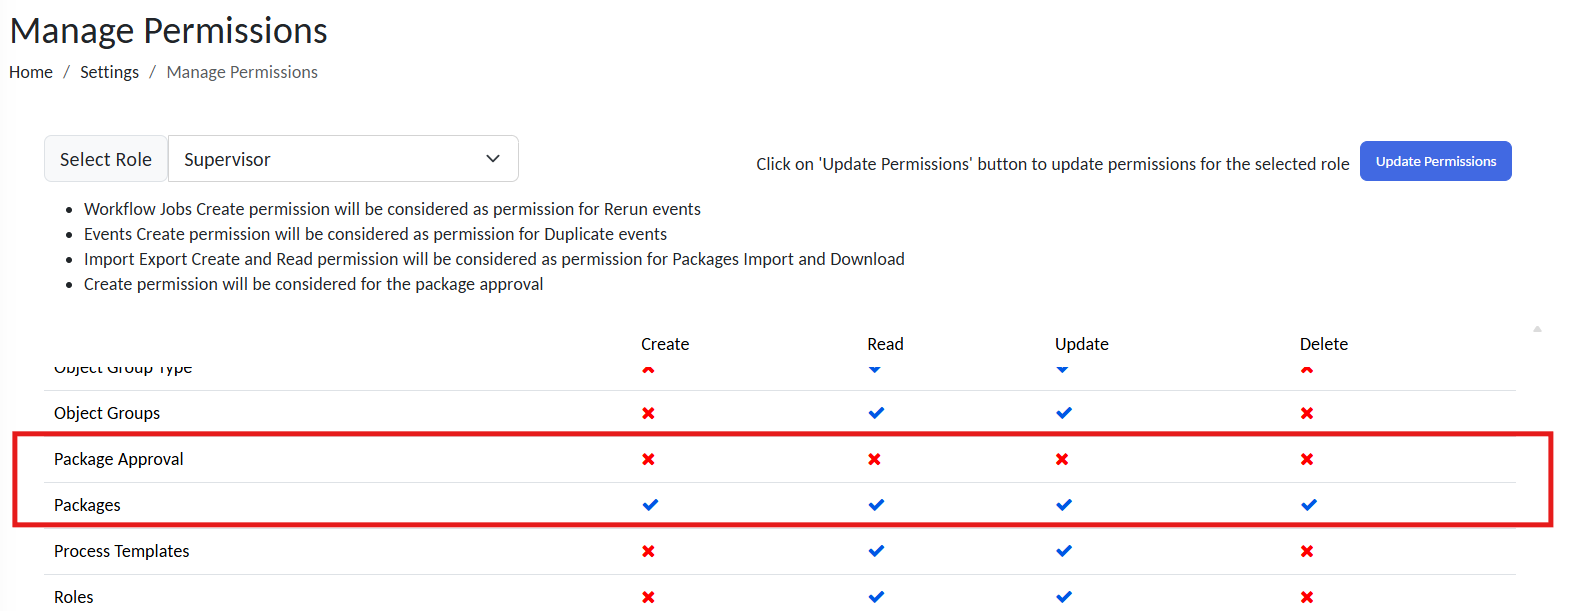The width and height of the screenshot is (1571, 611).
Task: Toggle Object Groups Read checkmark
Action: pos(876,413)
